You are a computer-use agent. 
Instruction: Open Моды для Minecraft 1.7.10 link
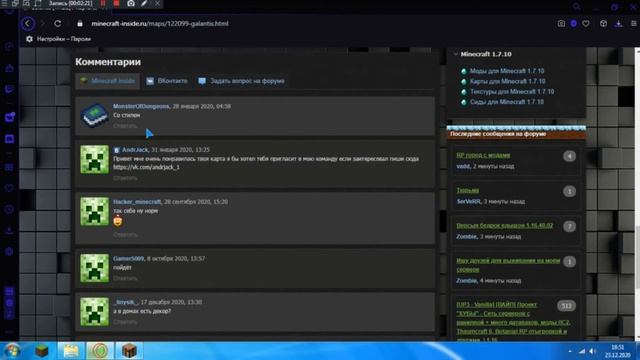coord(507,71)
